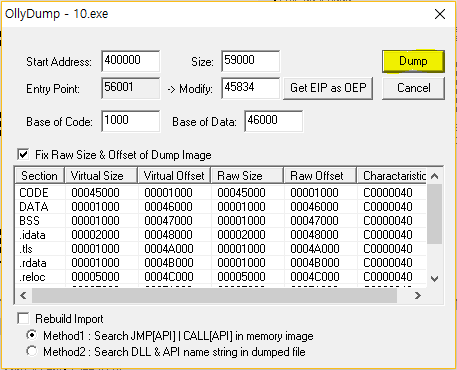This screenshot has height=370, width=457.
Task: Click the Base of Data field
Action: click(x=274, y=121)
